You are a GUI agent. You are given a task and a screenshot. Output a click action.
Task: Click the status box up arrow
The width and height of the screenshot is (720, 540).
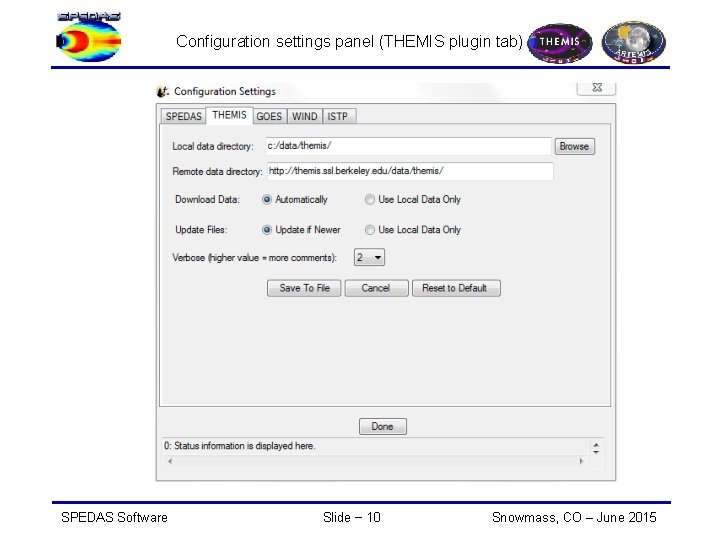[596, 445]
